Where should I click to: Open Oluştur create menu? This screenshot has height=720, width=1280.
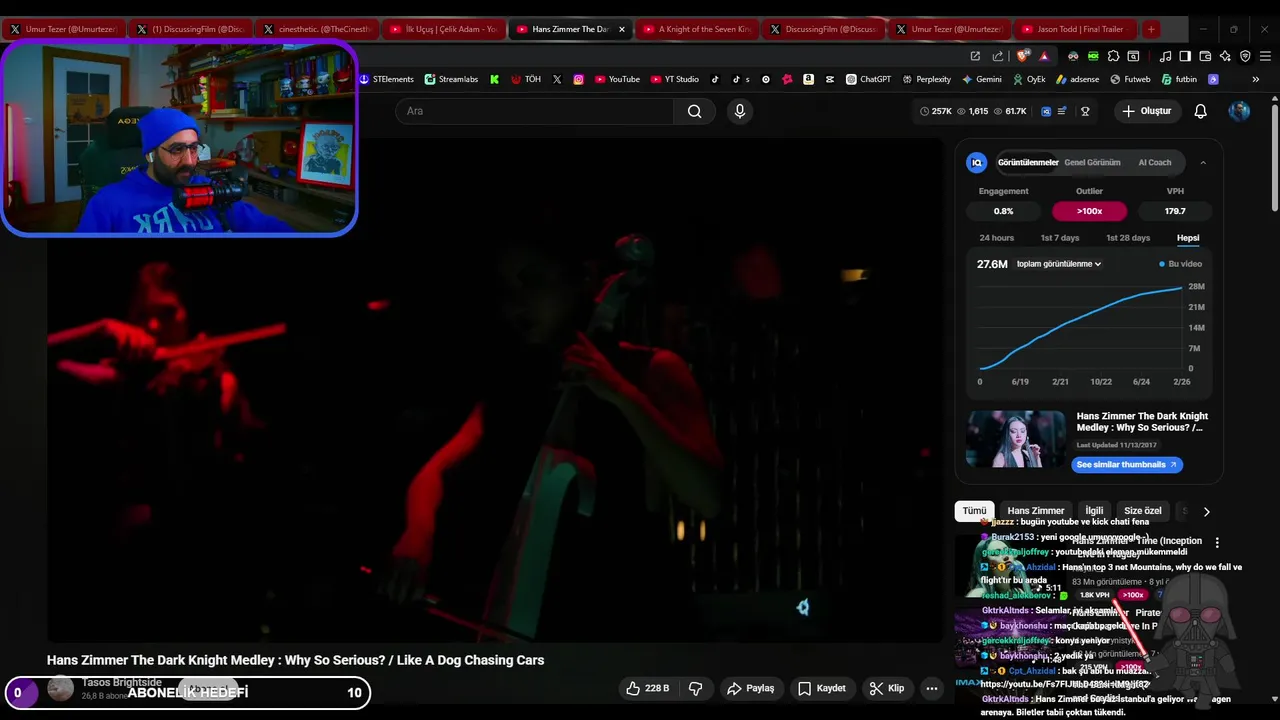pyautogui.click(x=1146, y=111)
